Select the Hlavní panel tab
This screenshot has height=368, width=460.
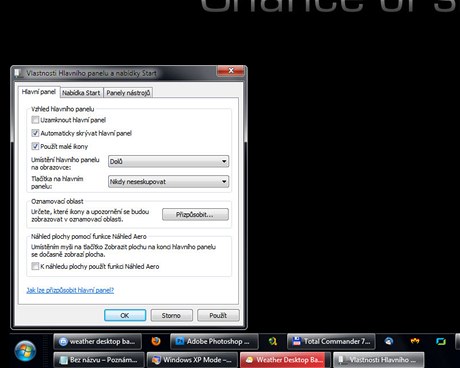coord(39,92)
